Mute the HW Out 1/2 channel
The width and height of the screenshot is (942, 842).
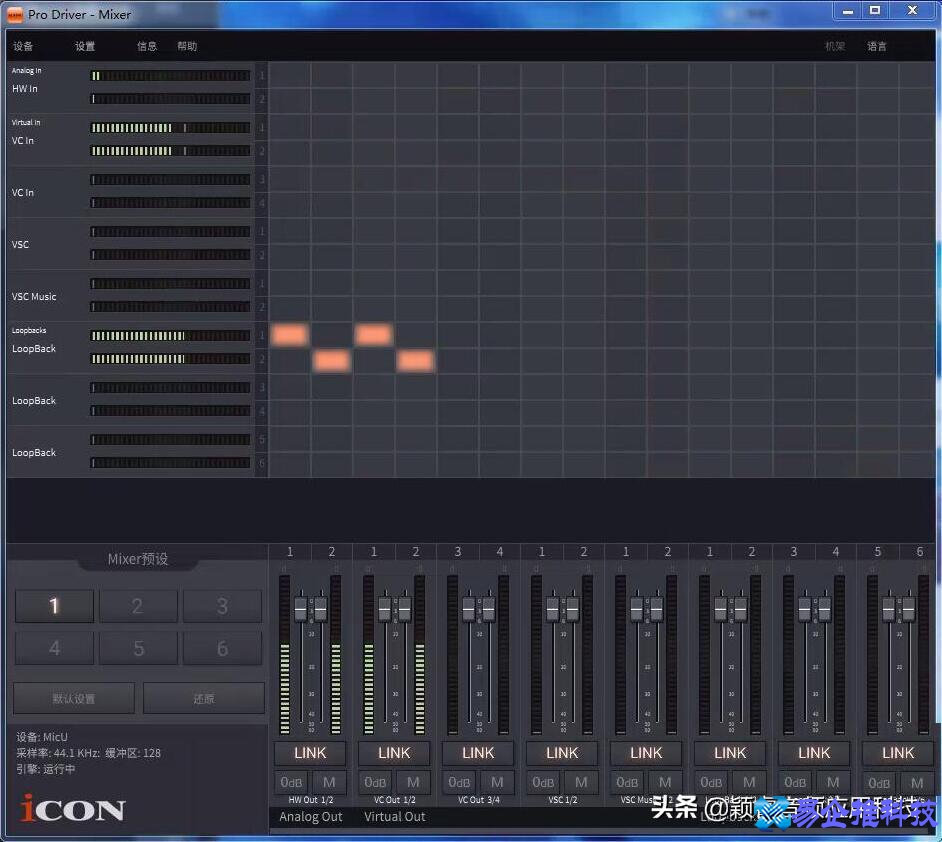[329, 782]
